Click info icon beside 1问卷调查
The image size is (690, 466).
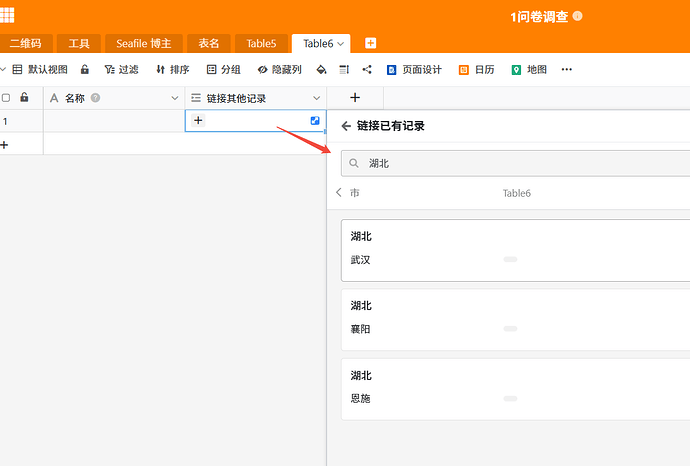click(x=578, y=16)
